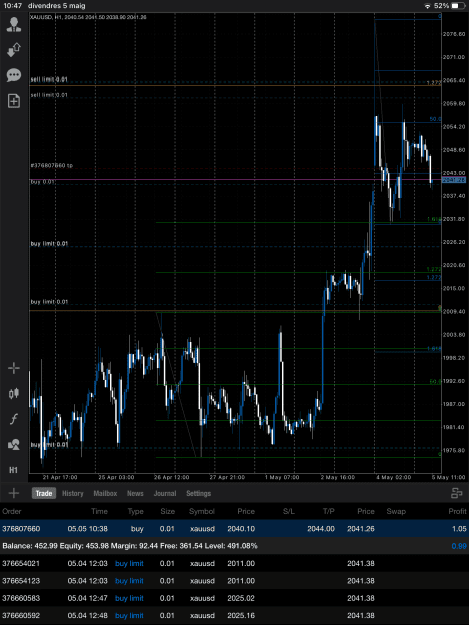469x625 pixels.
Task: Click the 10:47 clock in status bar
Action: [x=13, y=6]
